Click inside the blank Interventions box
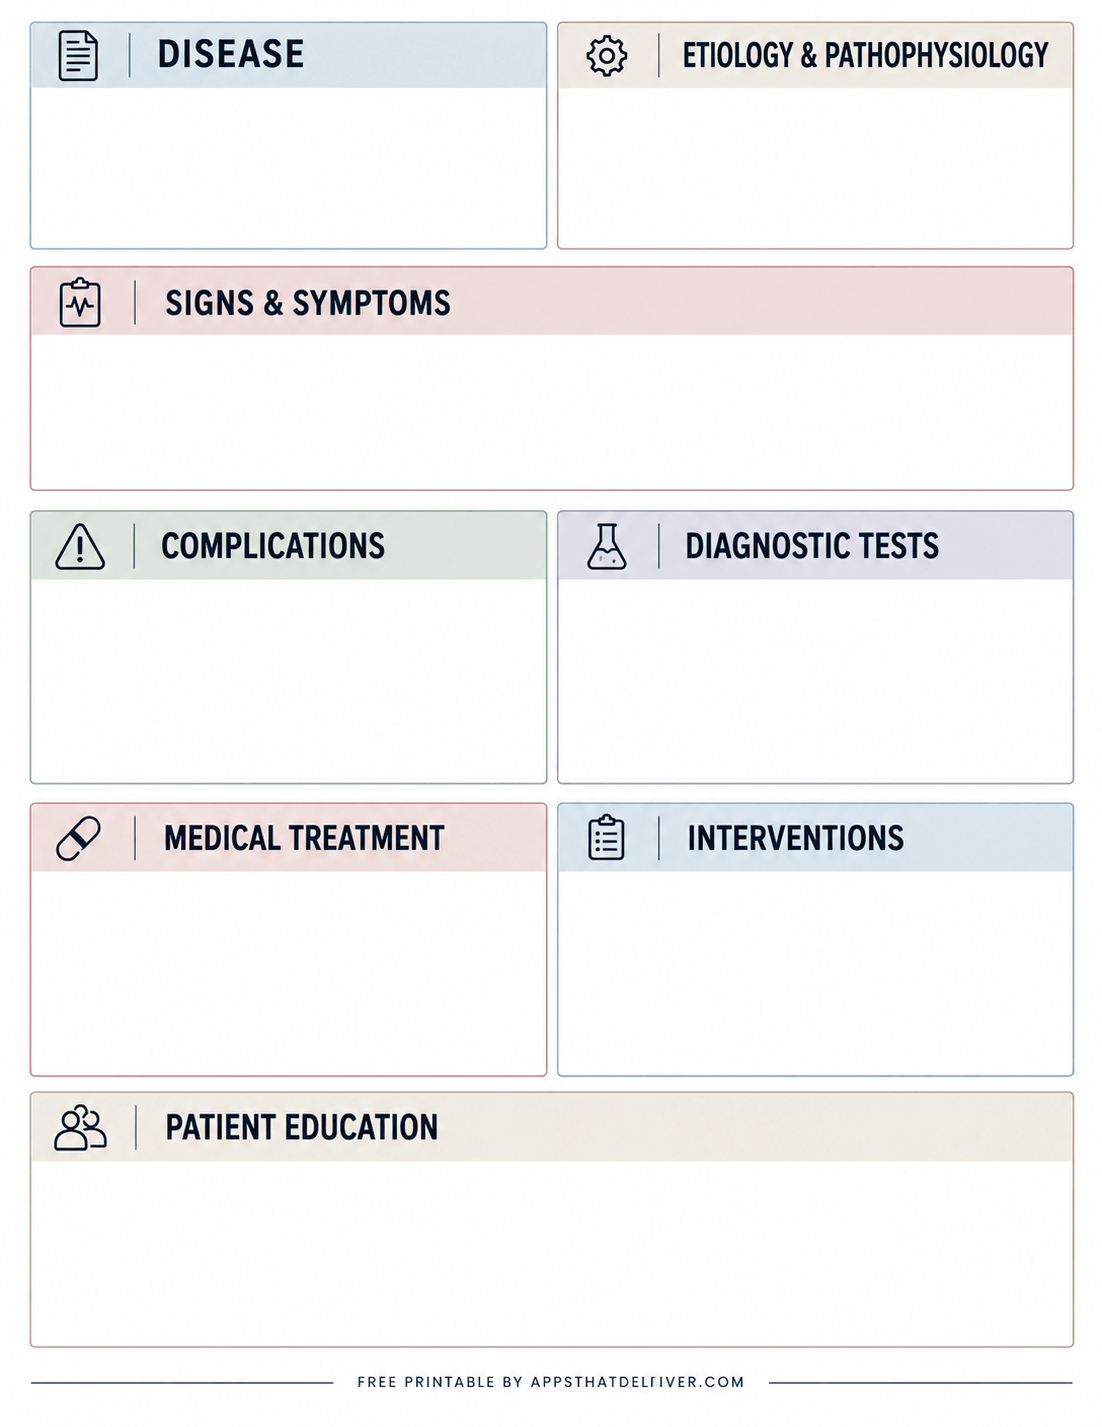Screen dimensions: 1102x1427 815,972
